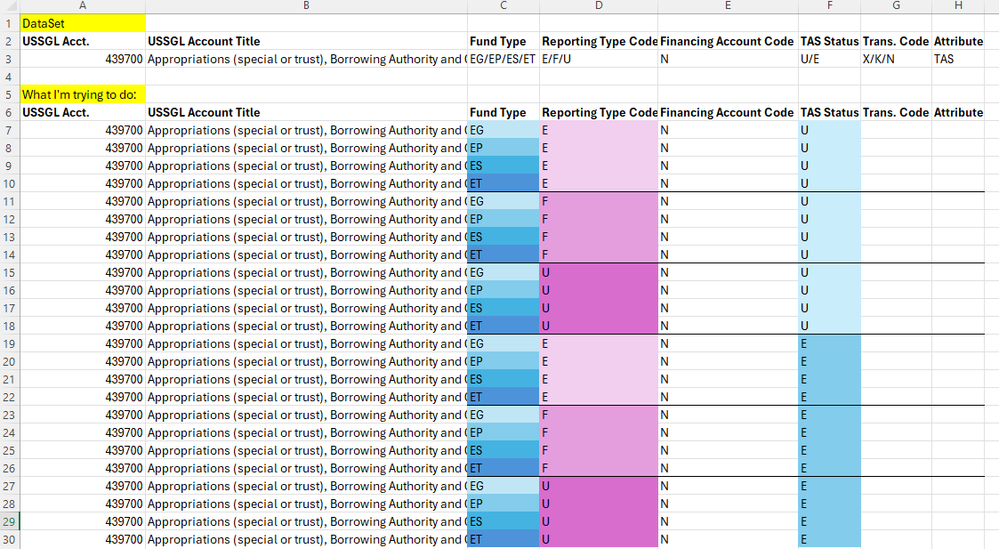
Task: Select TAS status E in row 30
Action: (x=830, y=539)
